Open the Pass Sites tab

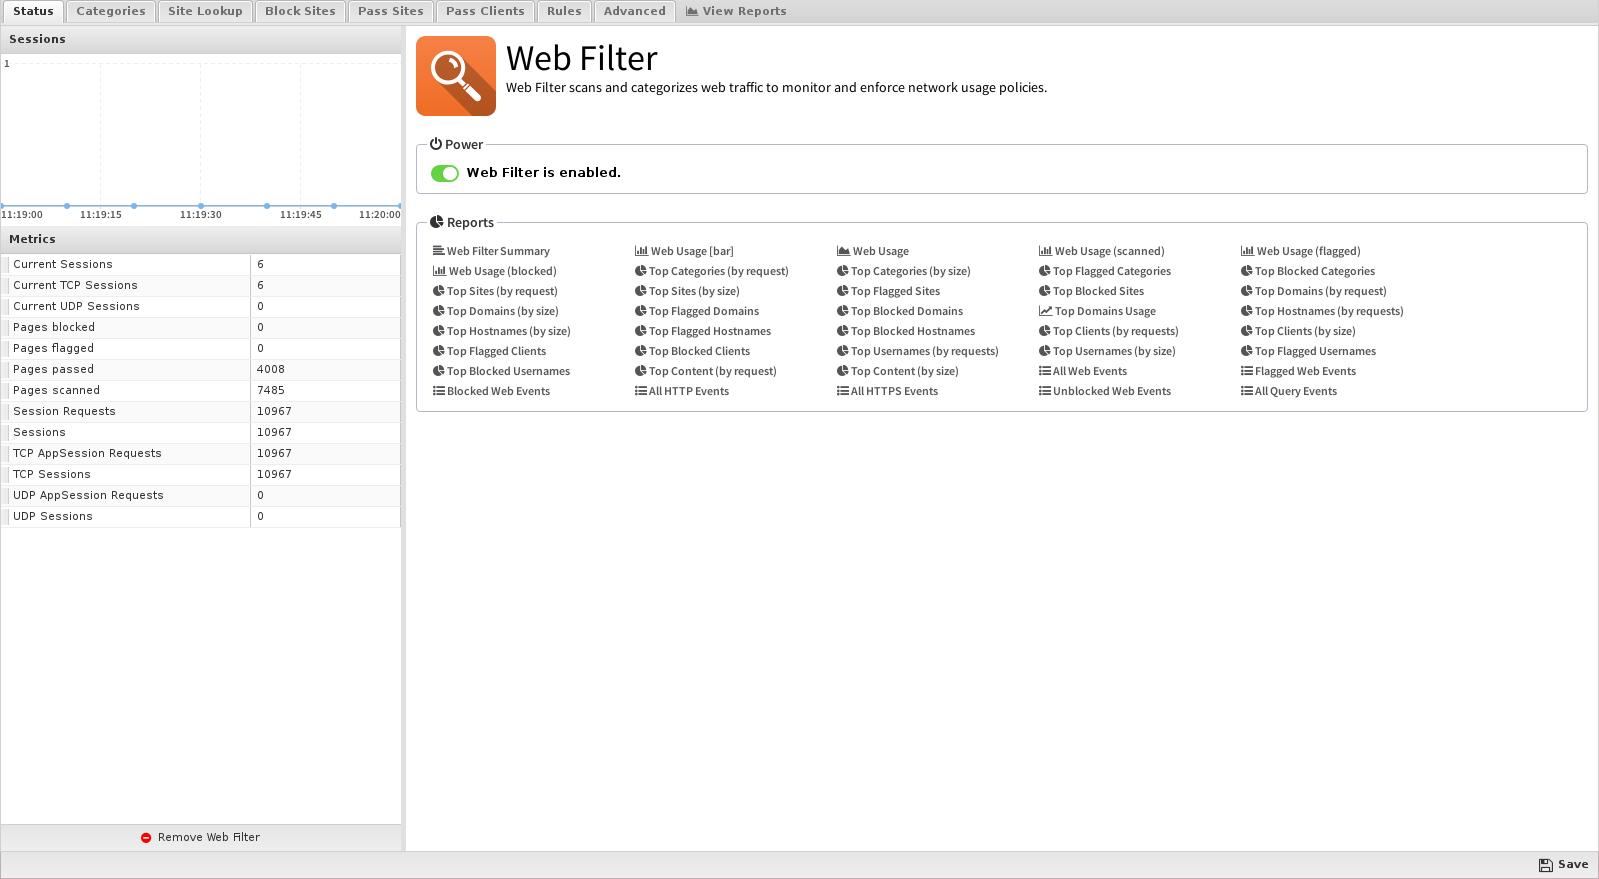pos(391,11)
